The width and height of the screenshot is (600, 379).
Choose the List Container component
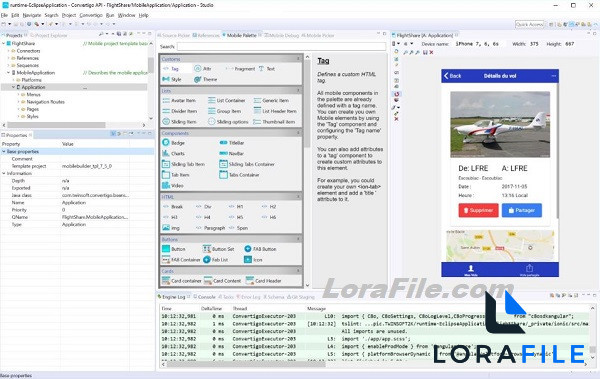click(x=227, y=100)
